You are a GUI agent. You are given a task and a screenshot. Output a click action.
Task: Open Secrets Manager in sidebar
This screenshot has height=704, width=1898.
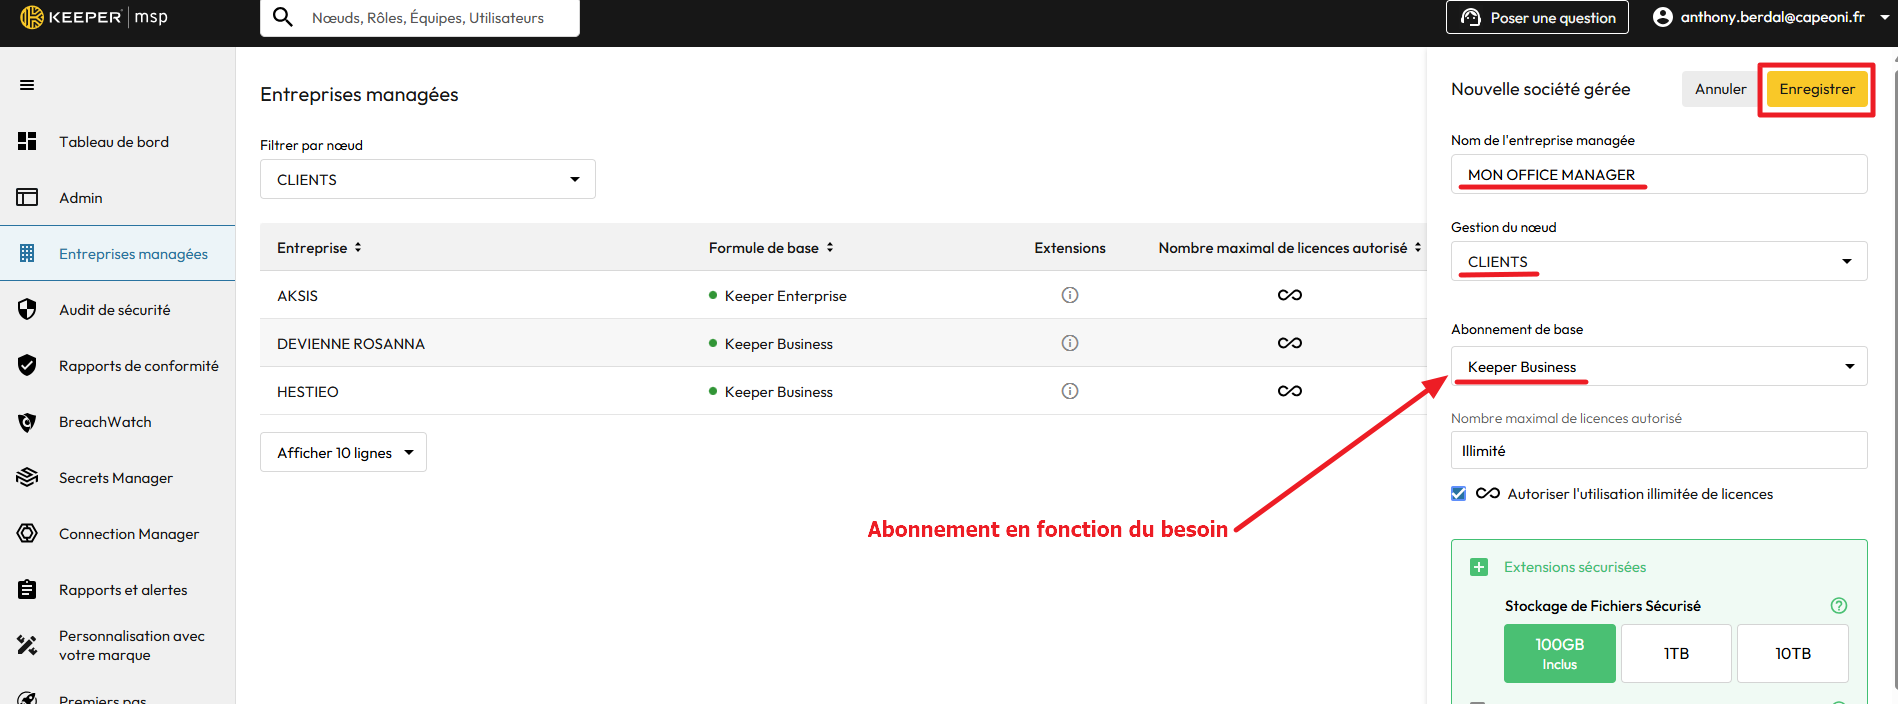[x=117, y=477]
